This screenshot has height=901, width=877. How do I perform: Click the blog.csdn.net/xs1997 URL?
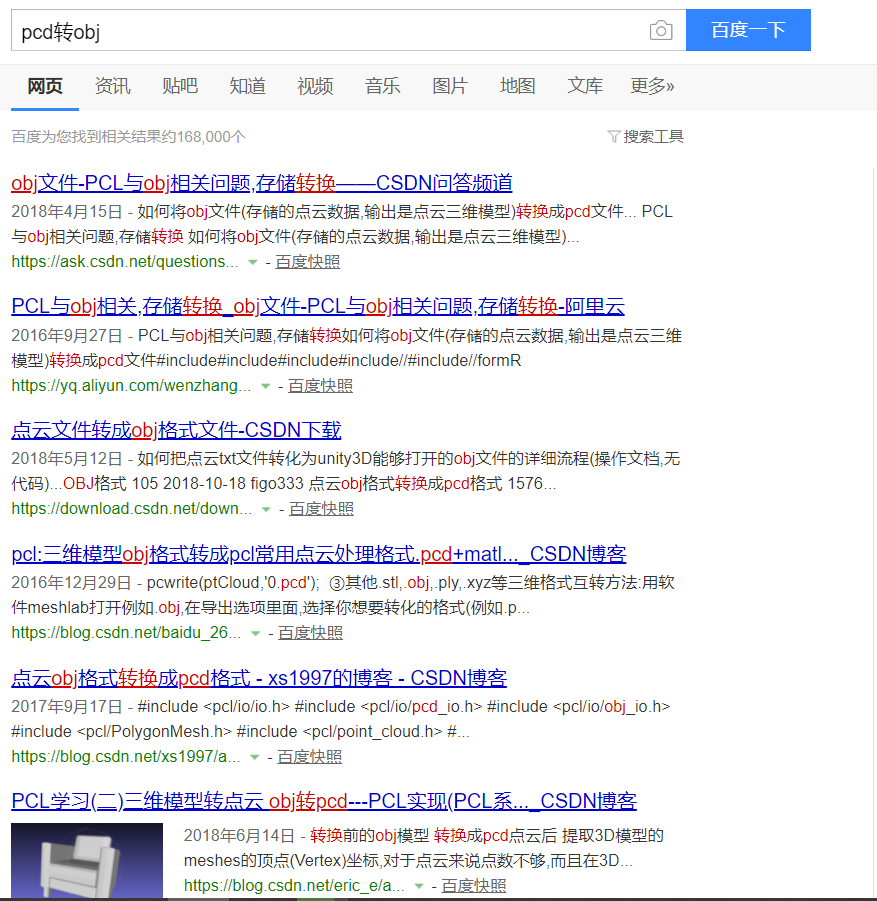(126, 756)
